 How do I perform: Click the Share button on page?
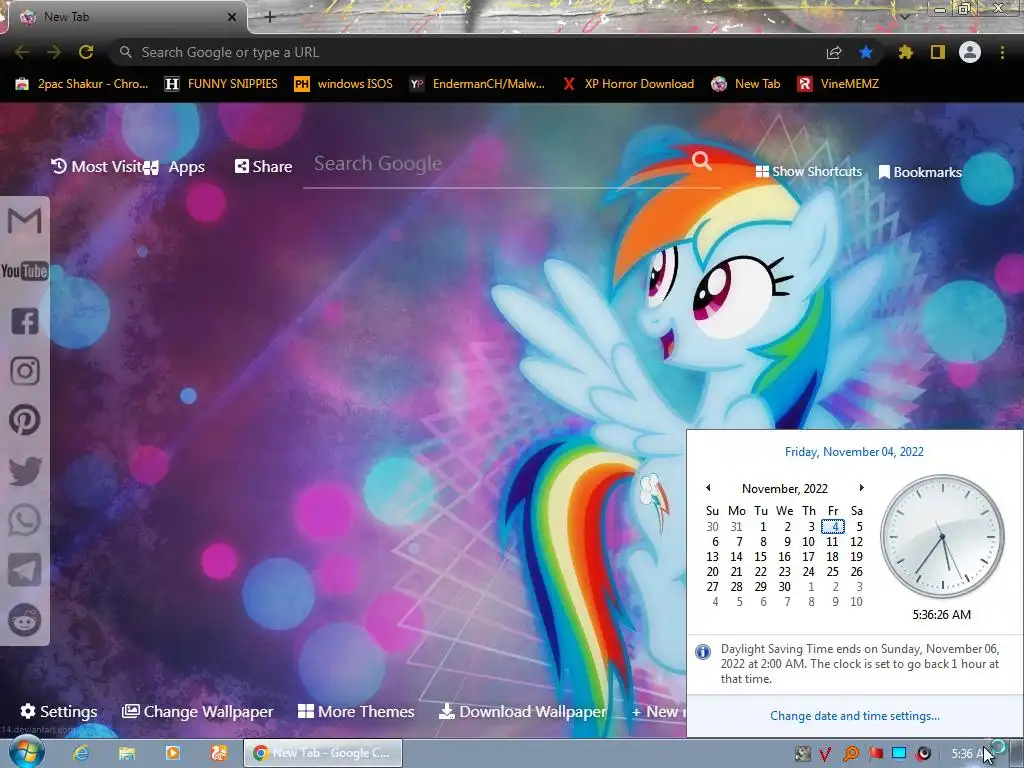coord(263,167)
